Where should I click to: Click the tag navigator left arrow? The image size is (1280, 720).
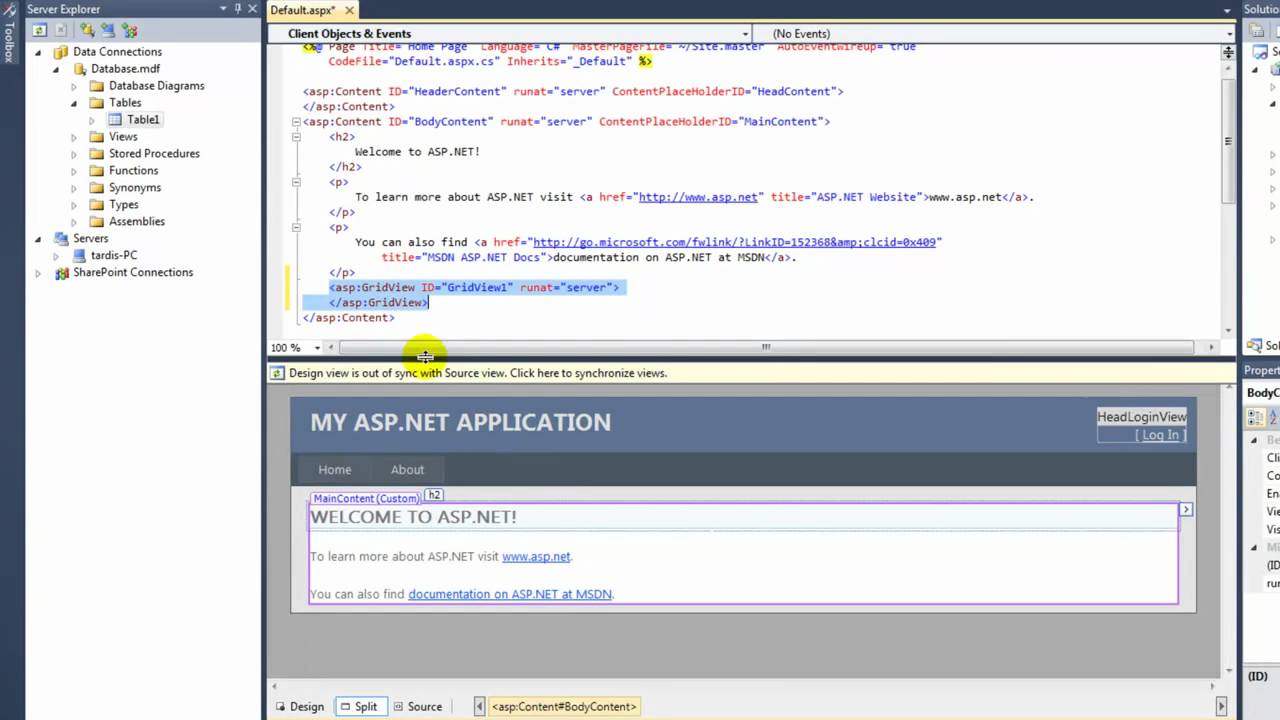tap(479, 707)
